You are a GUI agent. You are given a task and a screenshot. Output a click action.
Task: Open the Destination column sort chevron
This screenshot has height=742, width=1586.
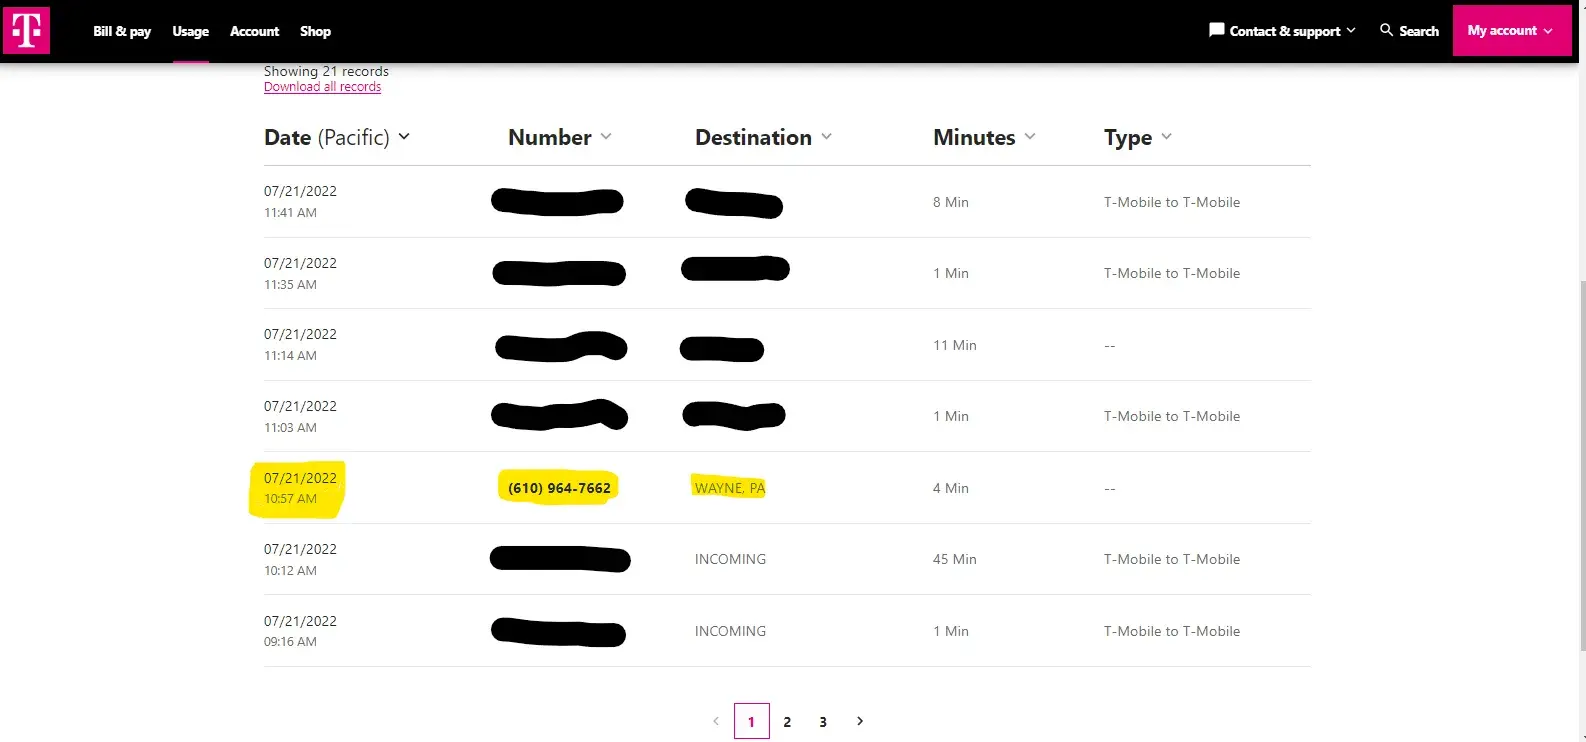pyautogui.click(x=826, y=137)
